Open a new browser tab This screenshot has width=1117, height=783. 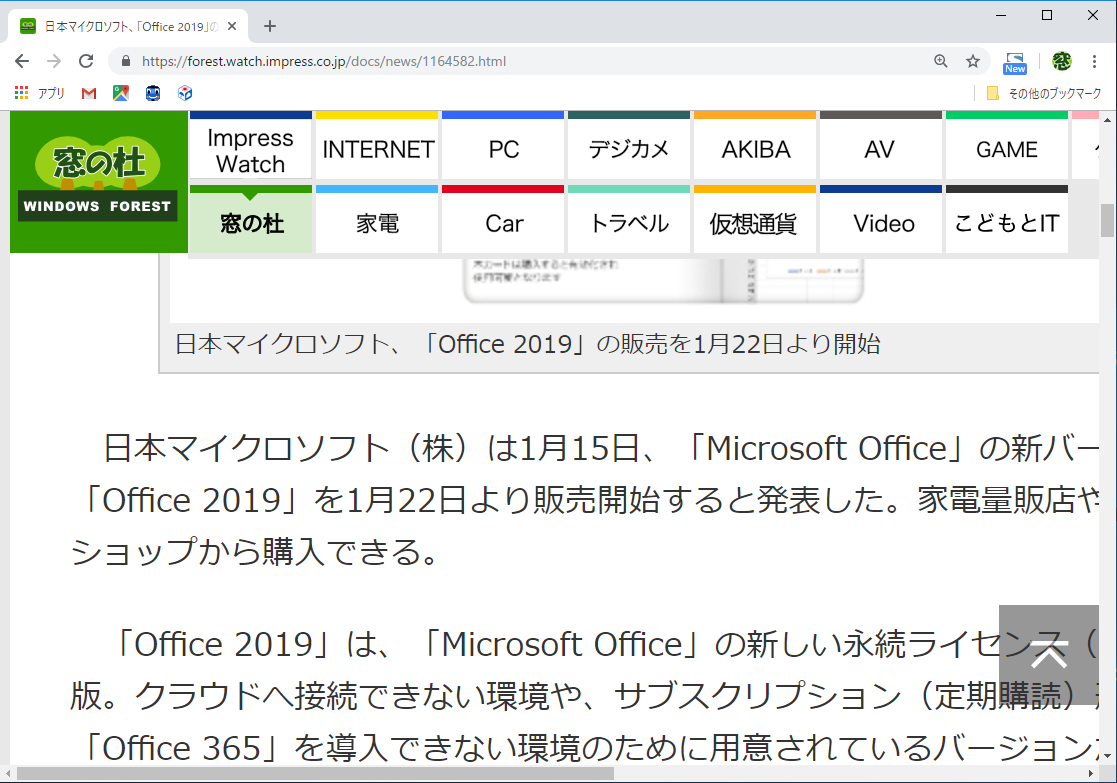point(269,26)
